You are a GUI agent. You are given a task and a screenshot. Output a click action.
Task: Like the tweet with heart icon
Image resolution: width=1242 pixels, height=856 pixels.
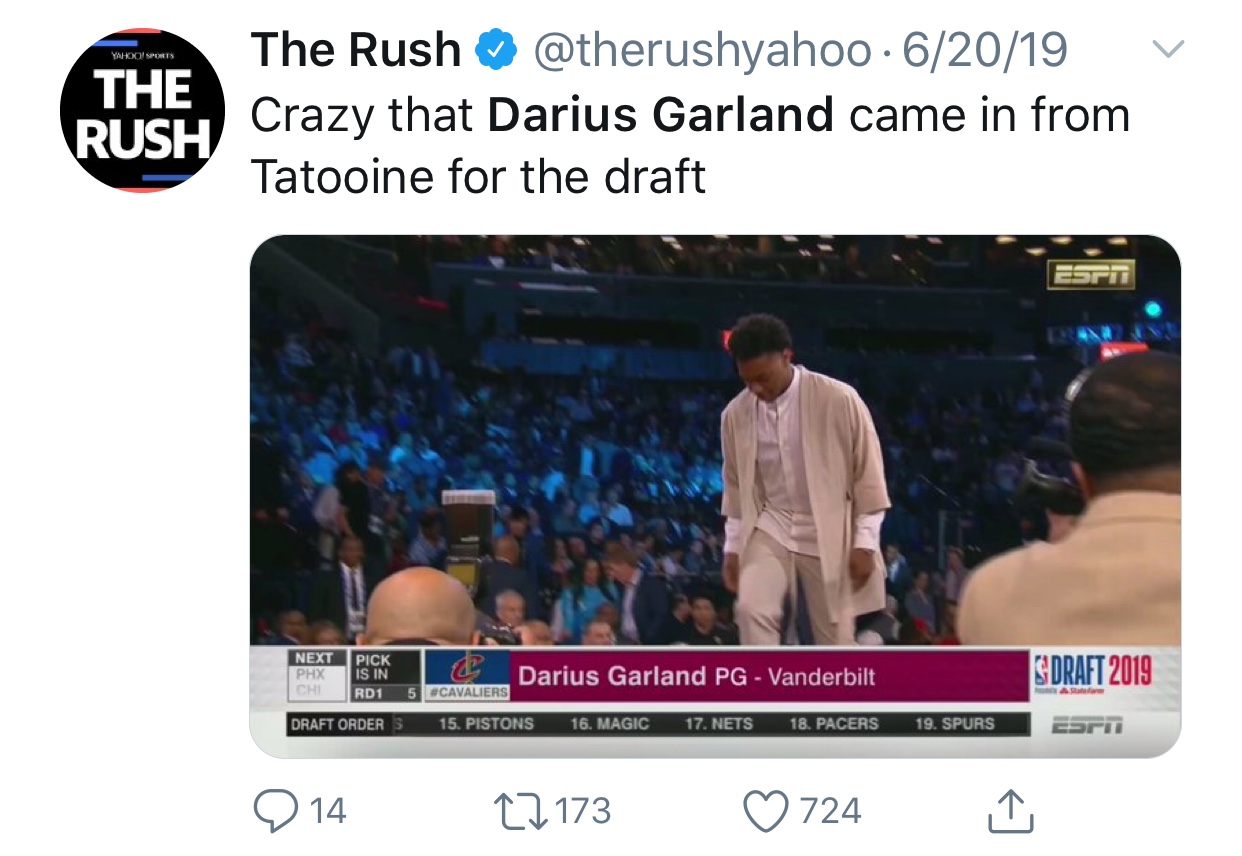pos(766,811)
